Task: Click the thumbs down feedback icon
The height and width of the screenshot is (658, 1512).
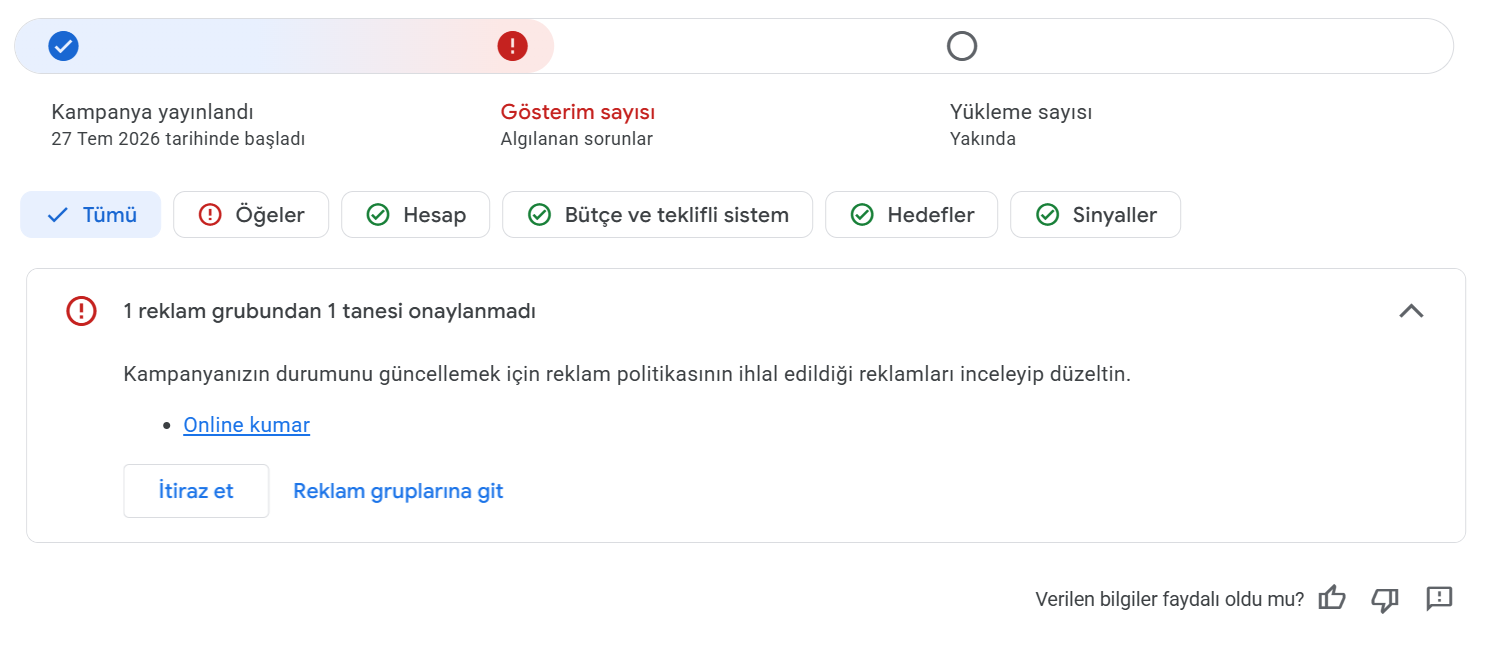Action: [x=1385, y=599]
